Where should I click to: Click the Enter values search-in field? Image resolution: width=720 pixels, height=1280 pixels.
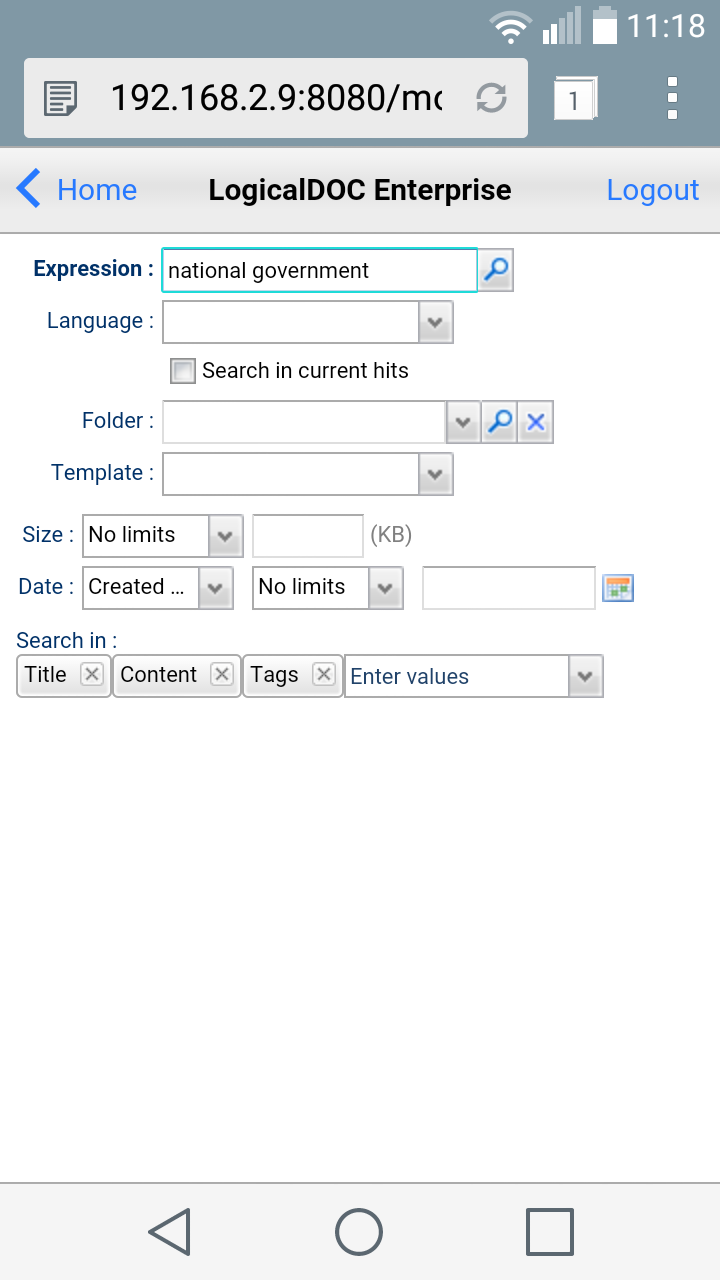[456, 676]
